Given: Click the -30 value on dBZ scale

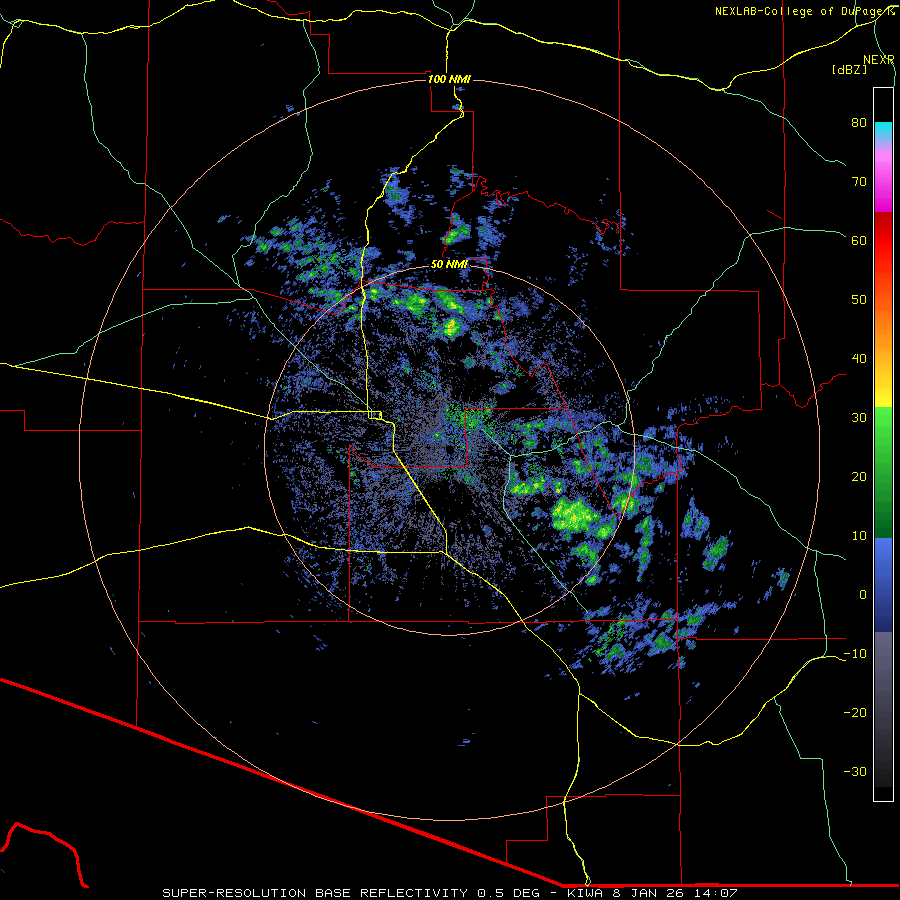Looking at the screenshot, I should coord(855,771).
